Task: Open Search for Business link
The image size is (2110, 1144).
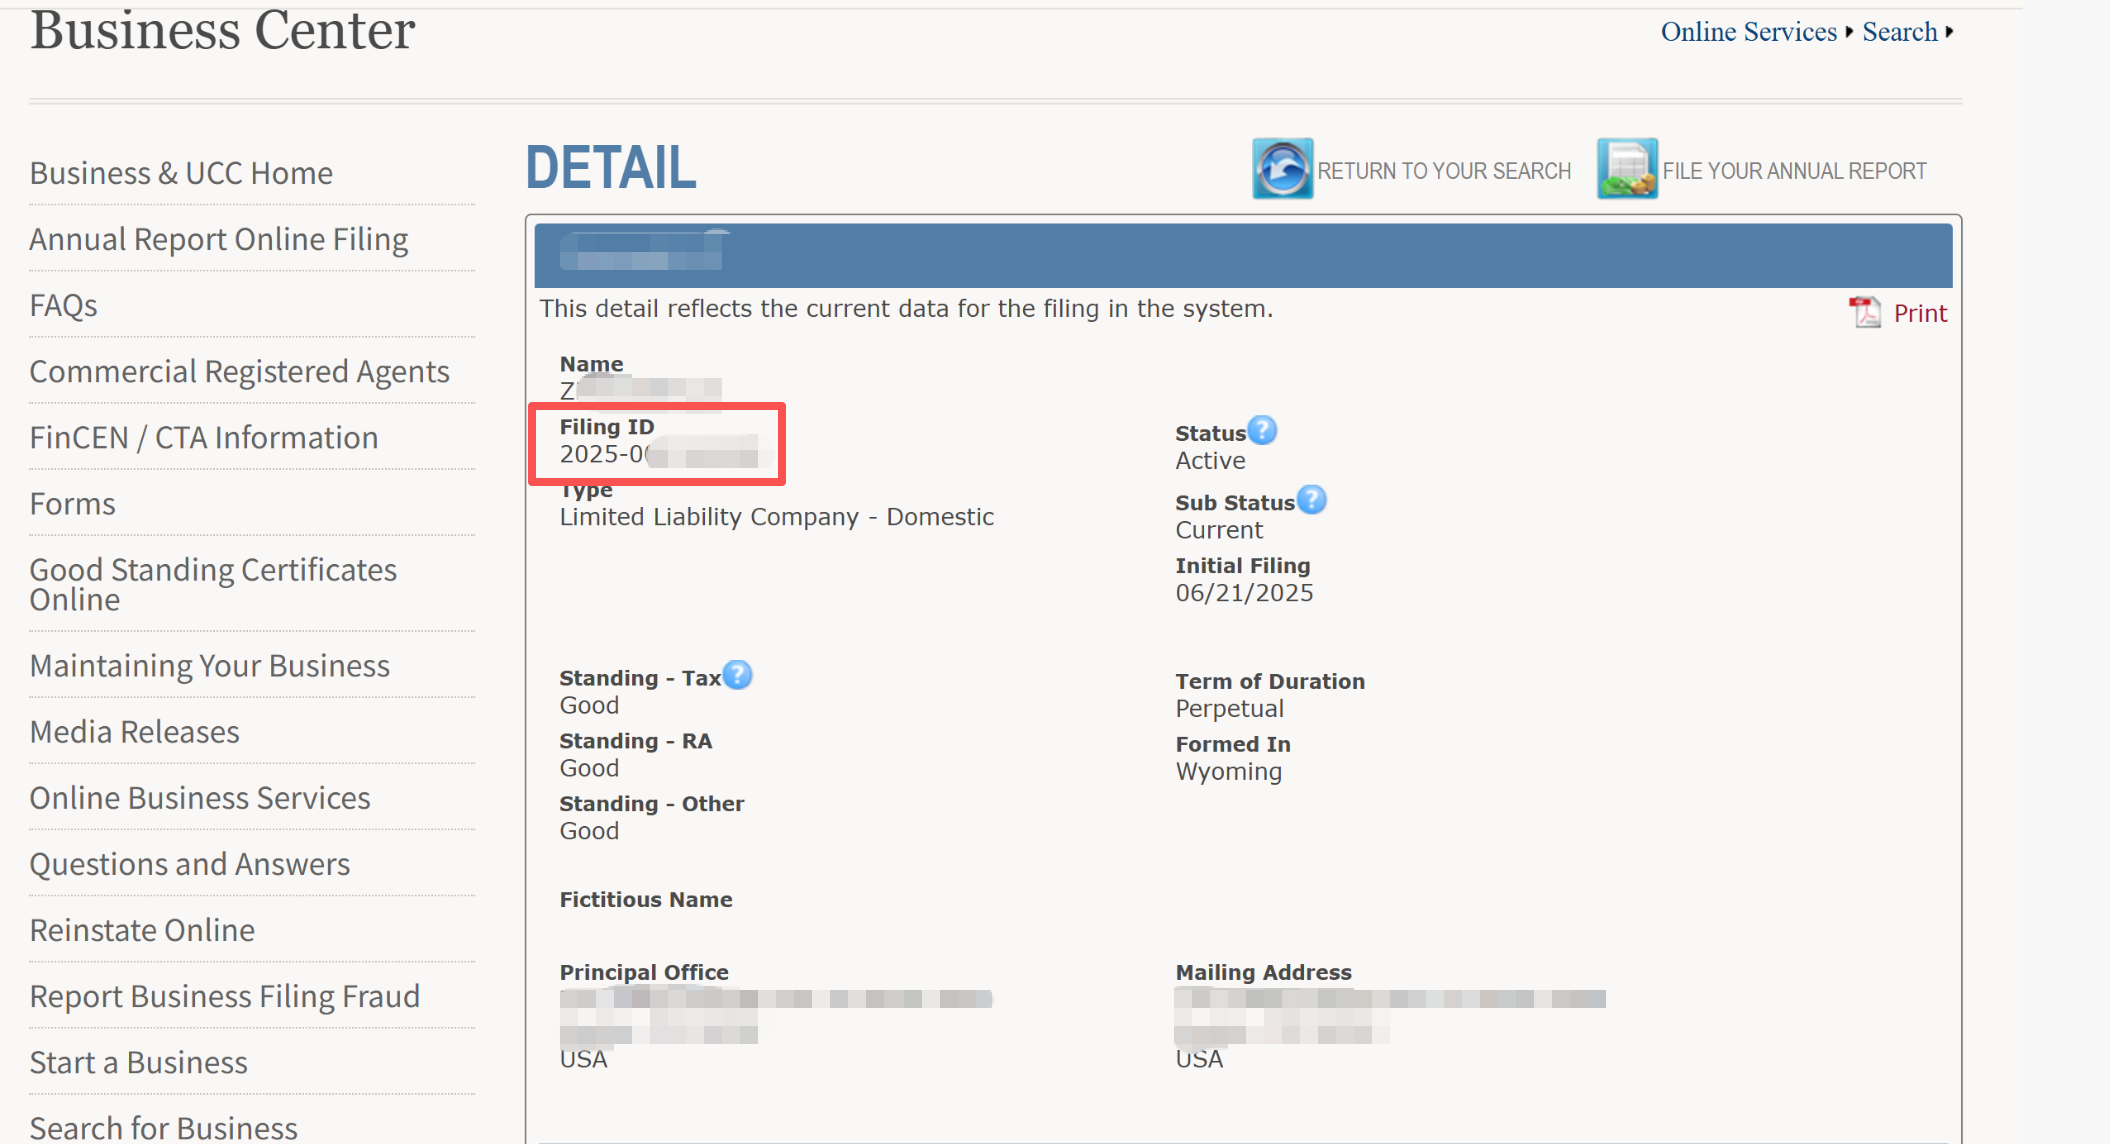Action: (164, 1127)
